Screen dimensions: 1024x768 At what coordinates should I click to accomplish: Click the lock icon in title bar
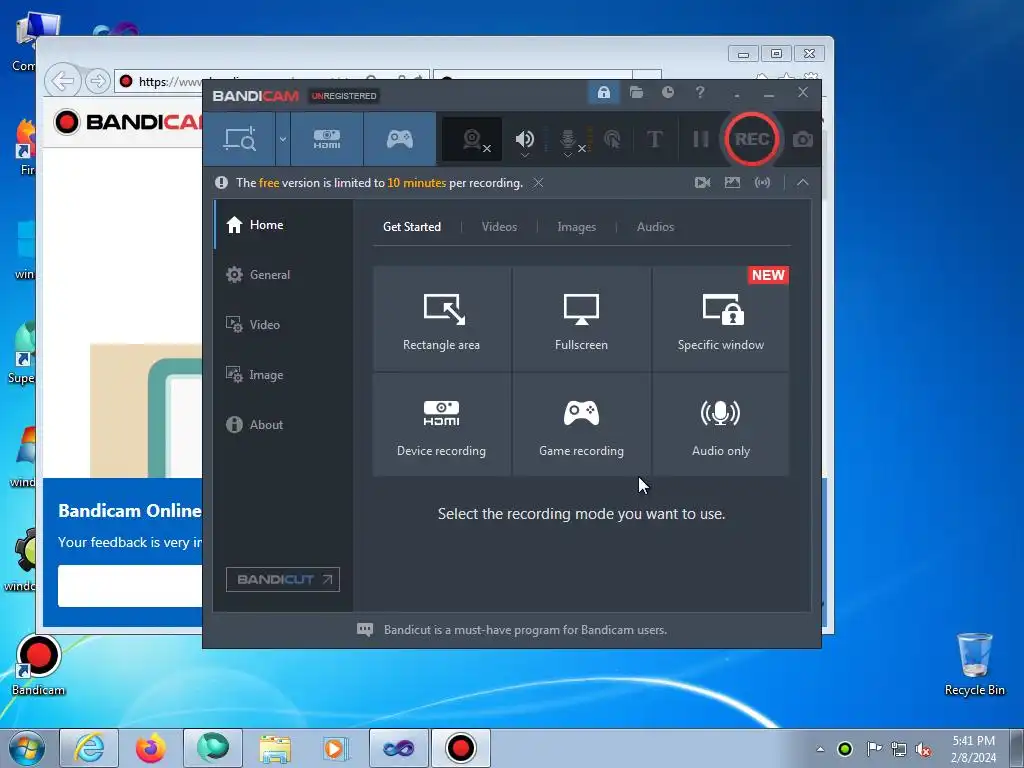coord(603,93)
